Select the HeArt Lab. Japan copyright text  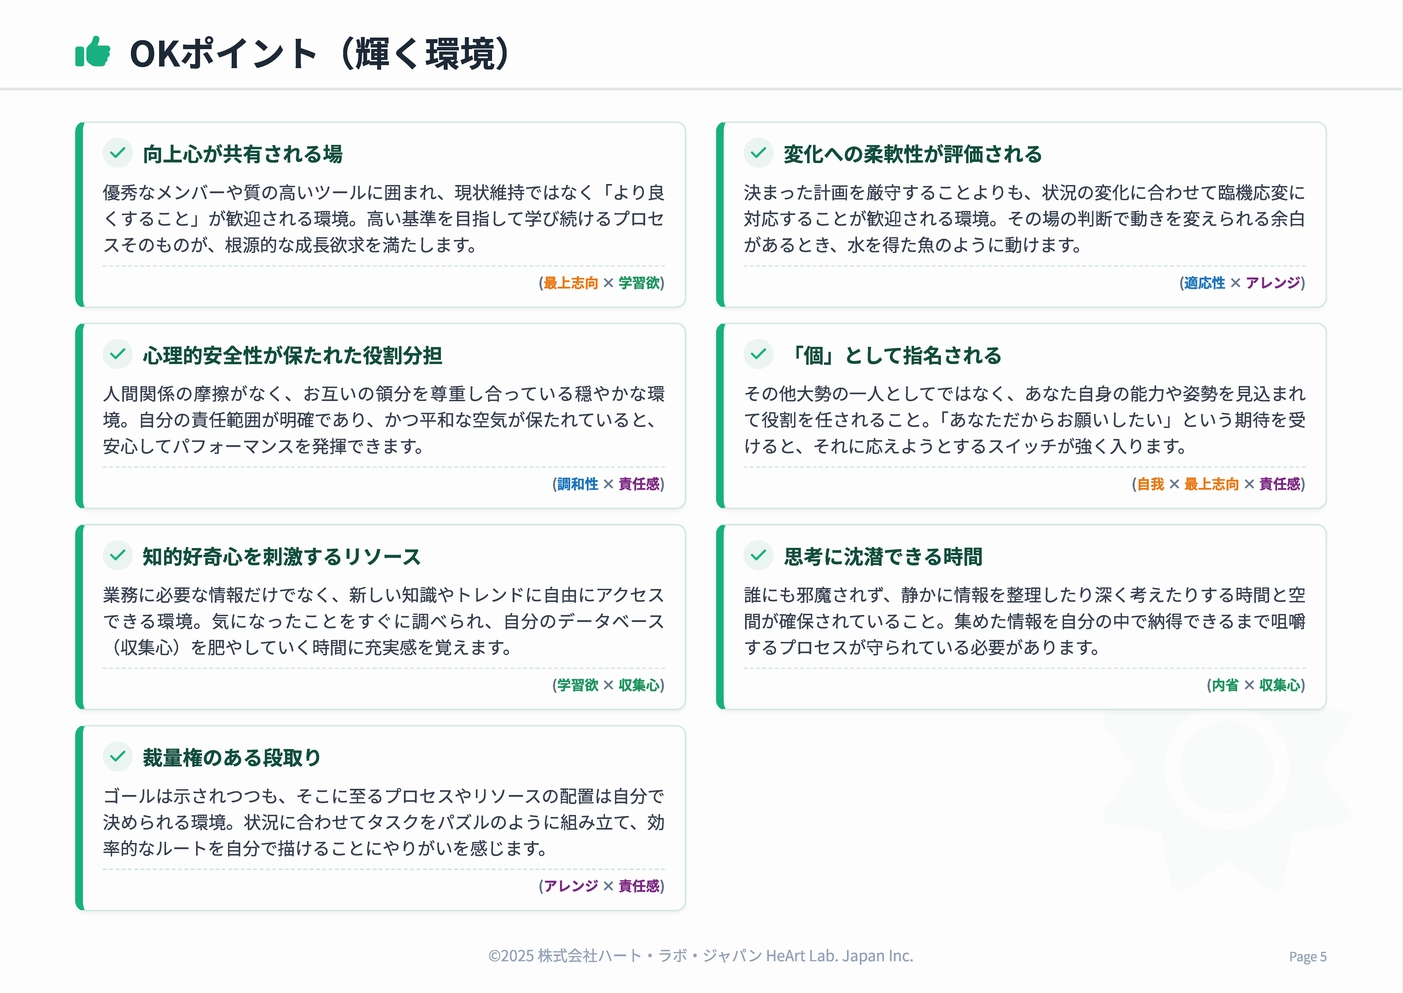(700, 956)
